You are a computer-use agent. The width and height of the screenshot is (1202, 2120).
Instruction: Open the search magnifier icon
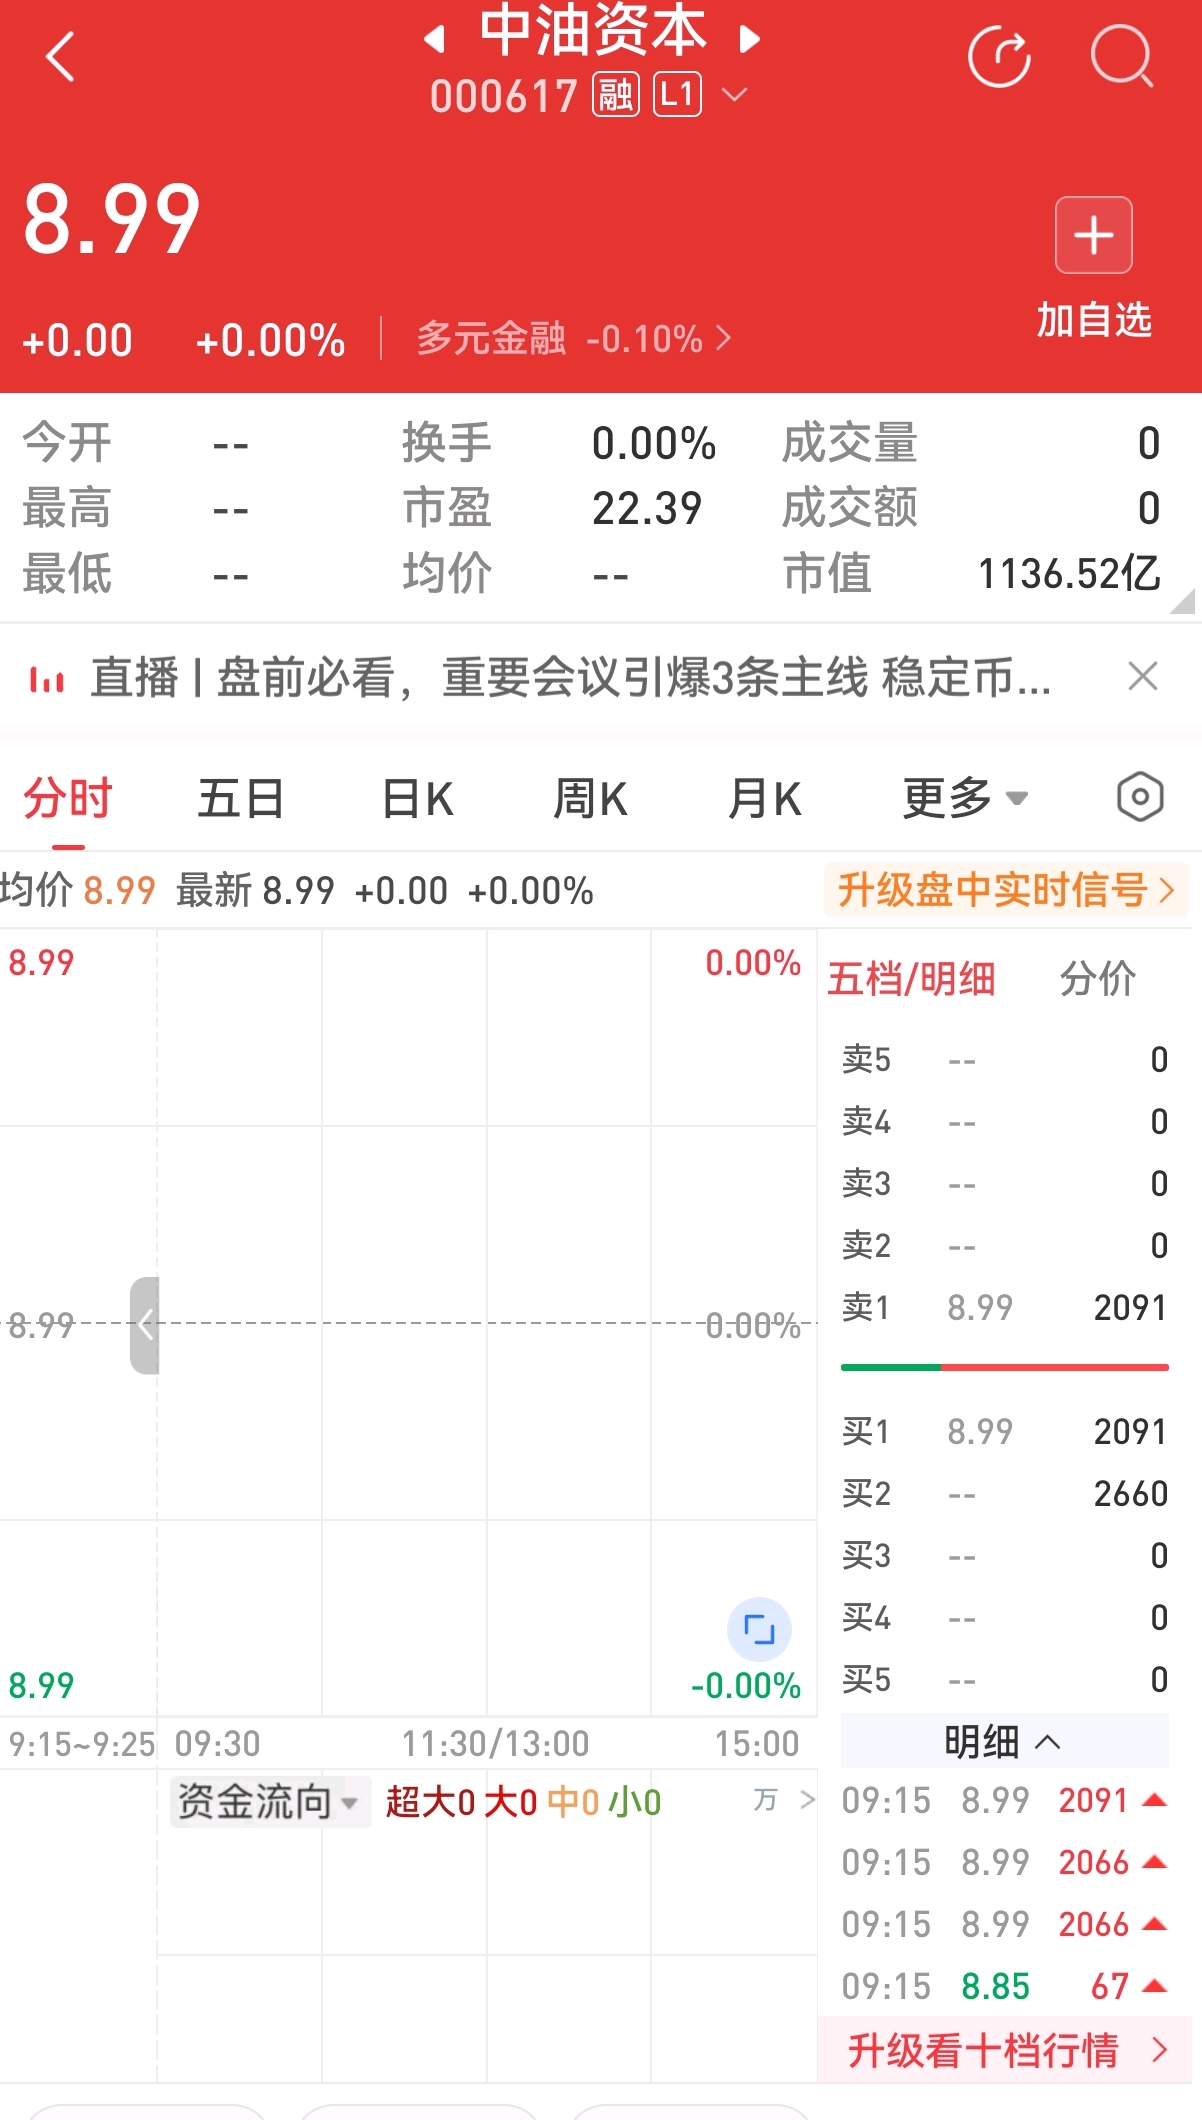1122,56
